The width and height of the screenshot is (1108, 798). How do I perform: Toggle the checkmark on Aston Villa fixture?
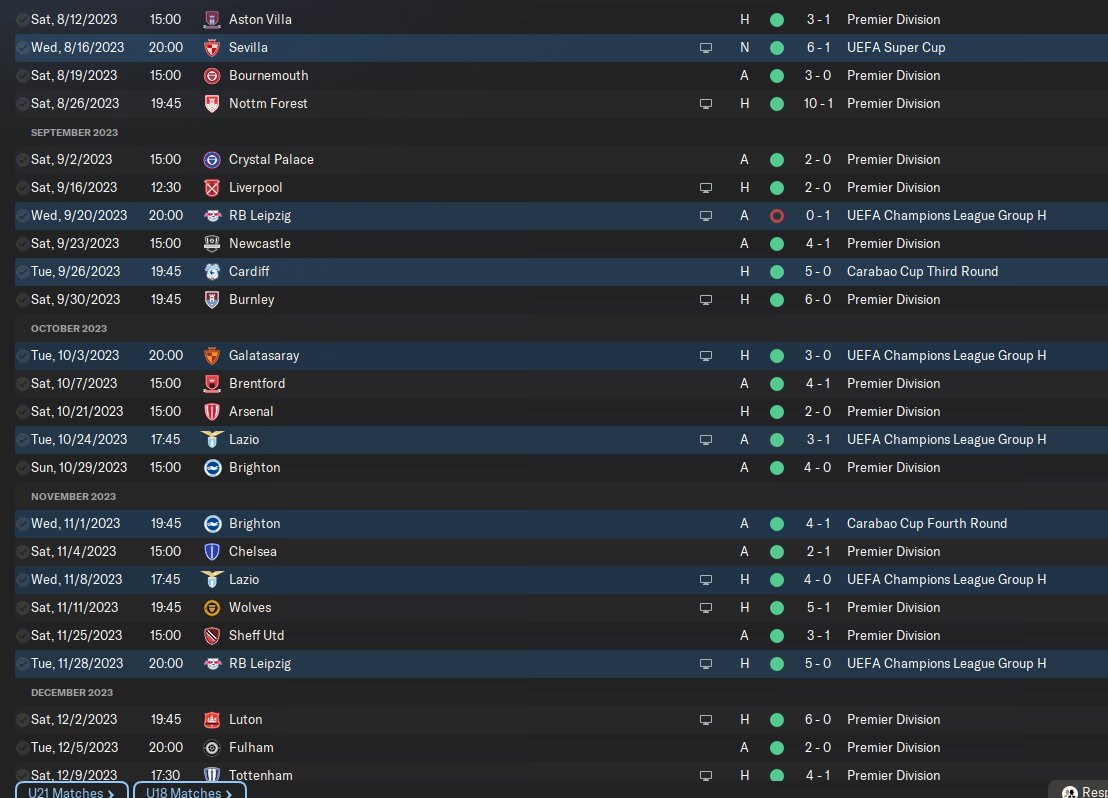(x=22, y=19)
